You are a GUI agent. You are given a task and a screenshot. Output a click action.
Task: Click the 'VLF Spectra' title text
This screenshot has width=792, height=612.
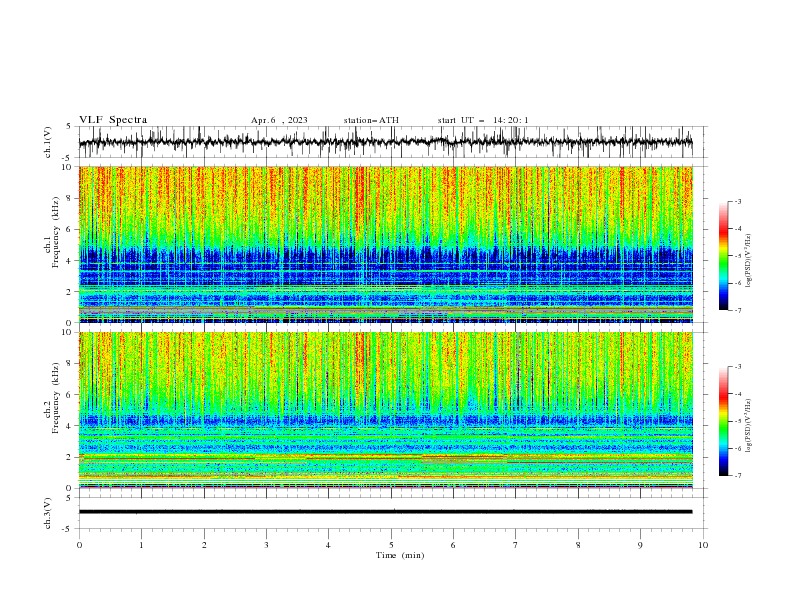coord(113,120)
